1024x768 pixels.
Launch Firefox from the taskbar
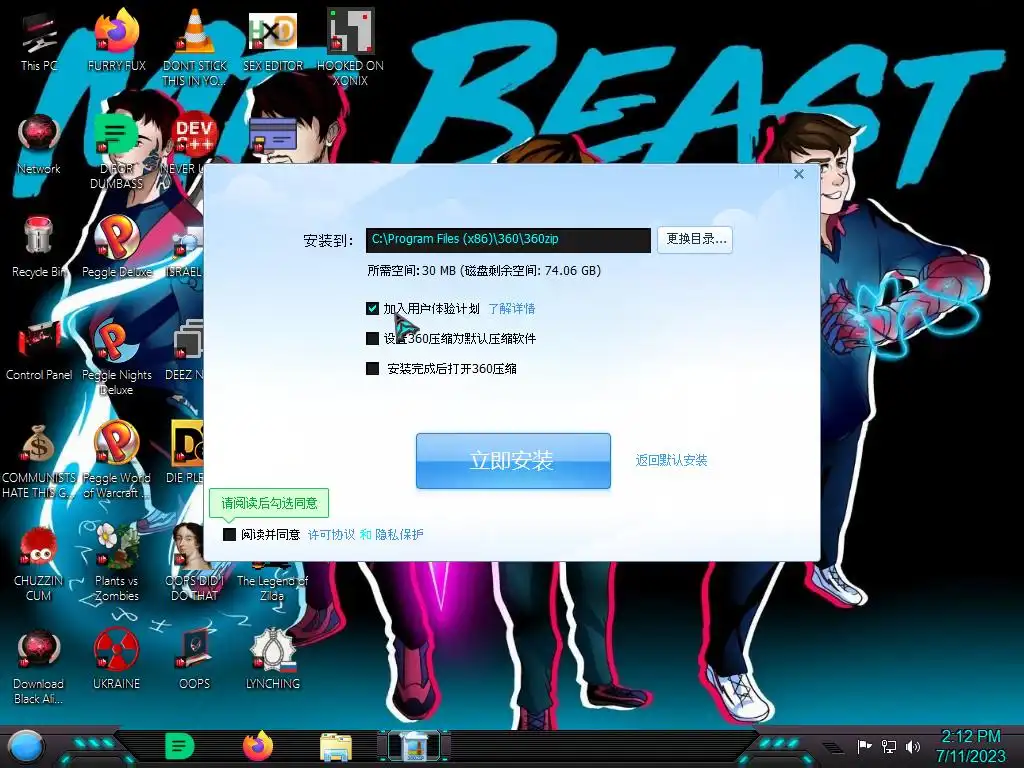[x=258, y=746]
